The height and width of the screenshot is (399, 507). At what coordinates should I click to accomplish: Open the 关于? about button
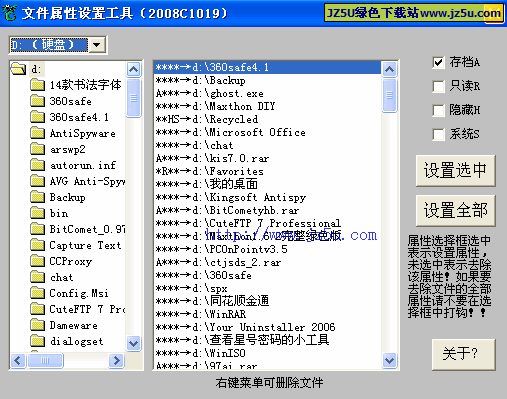[463, 354]
